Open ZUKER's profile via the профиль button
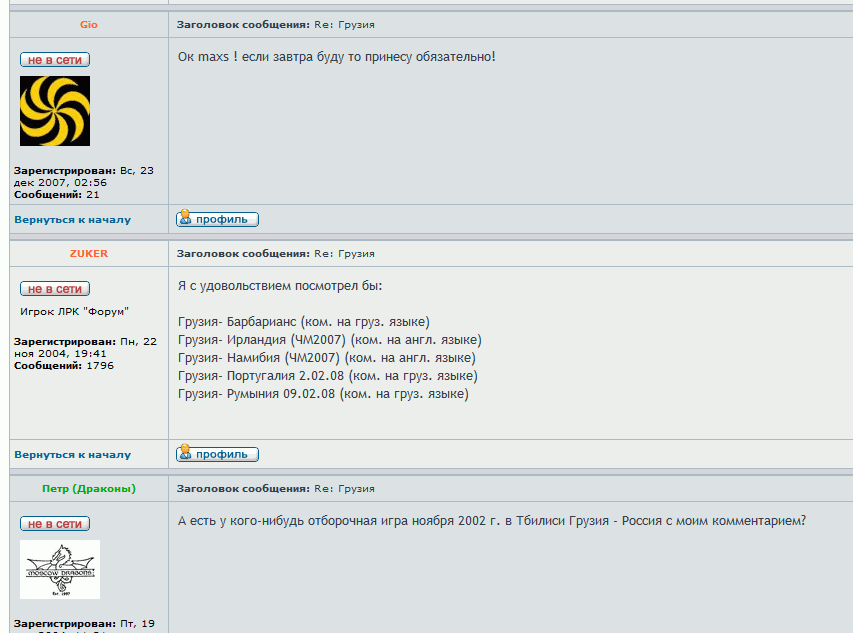Image resolution: width=853 pixels, height=633 pixels. coord(217,454)
